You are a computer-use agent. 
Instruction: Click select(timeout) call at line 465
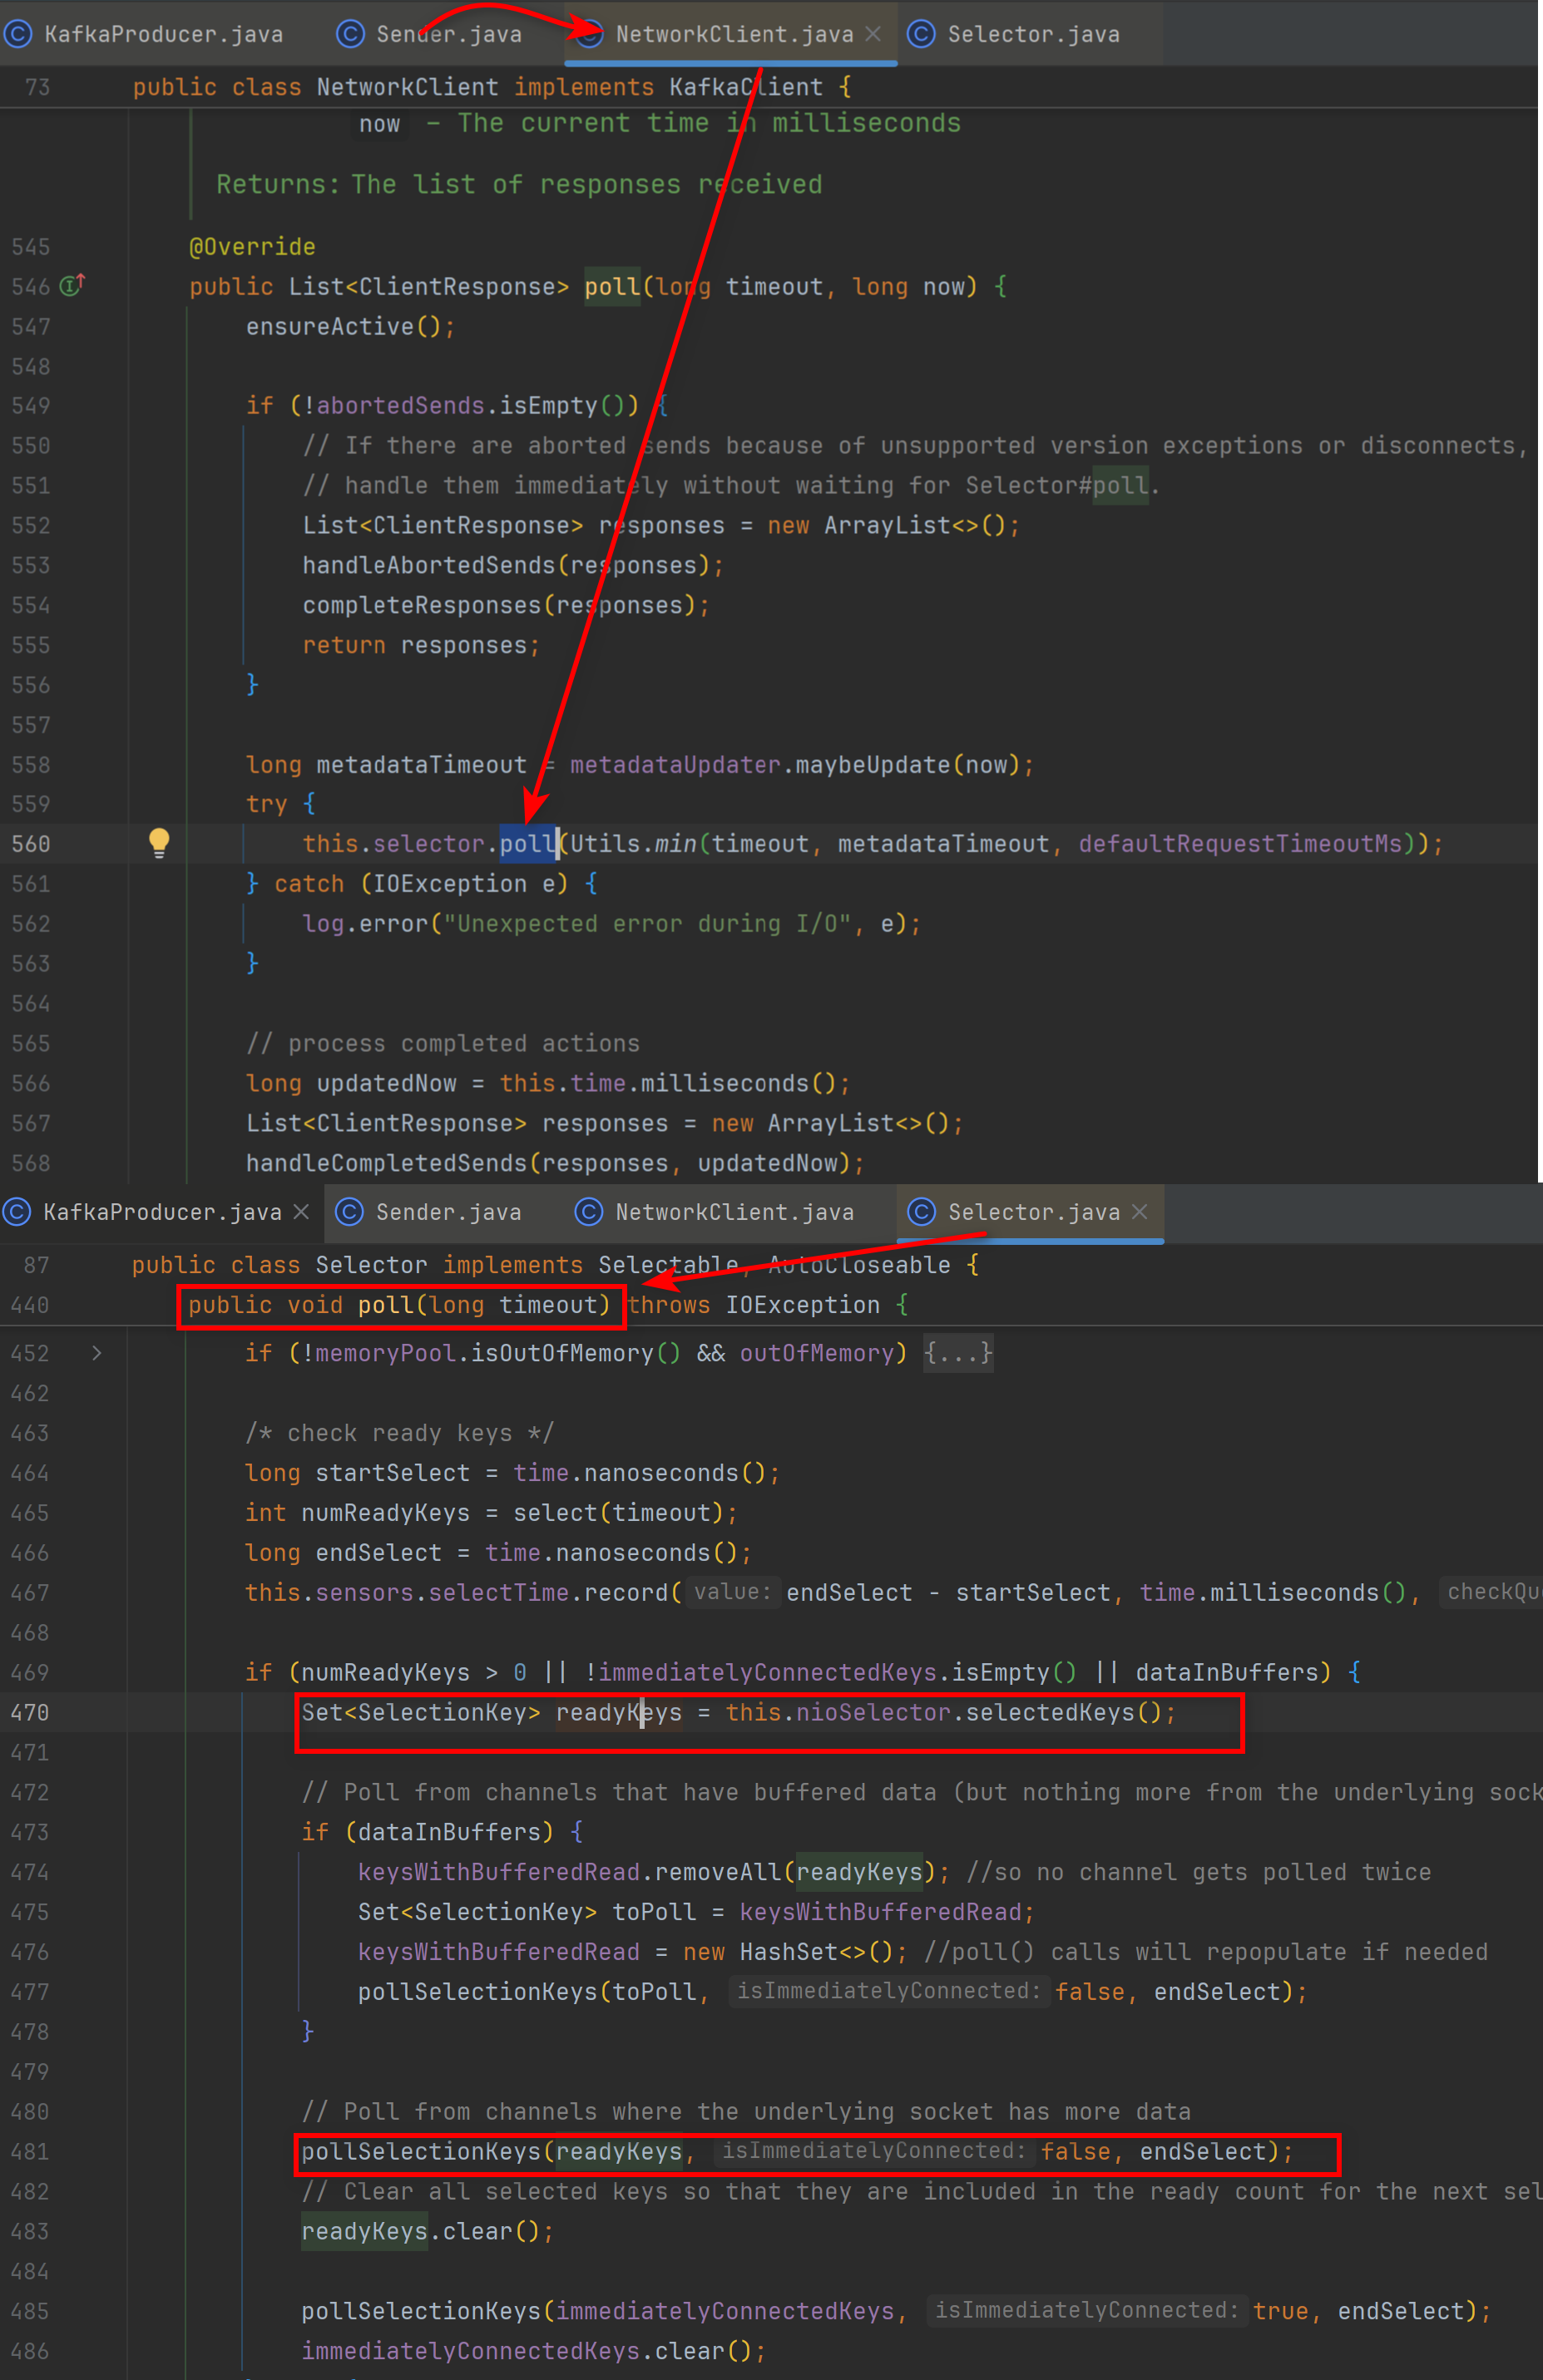pyautogui.click(x=618, y=1513)
